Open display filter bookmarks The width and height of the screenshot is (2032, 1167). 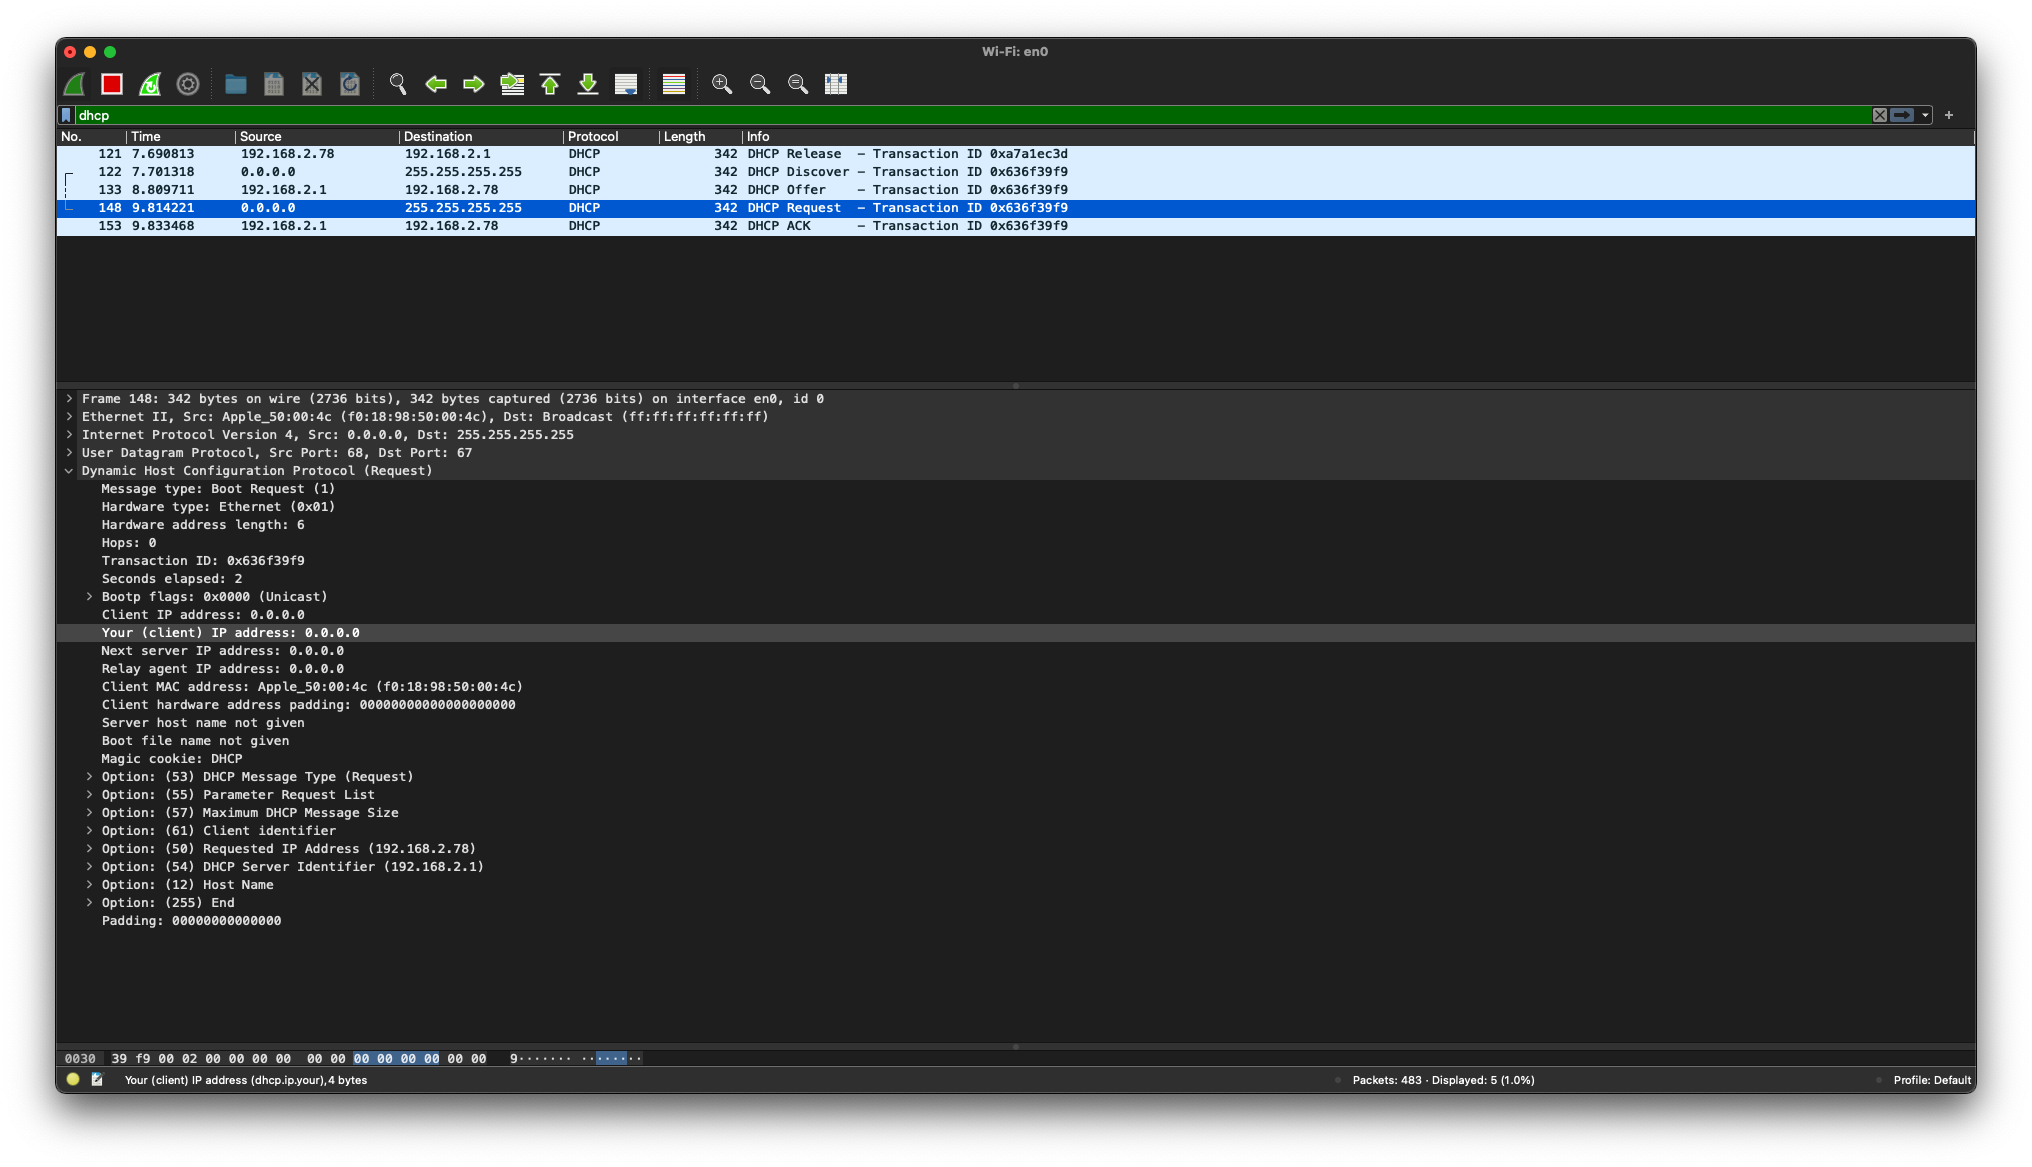pyautogui.click(x=67, y=115)
